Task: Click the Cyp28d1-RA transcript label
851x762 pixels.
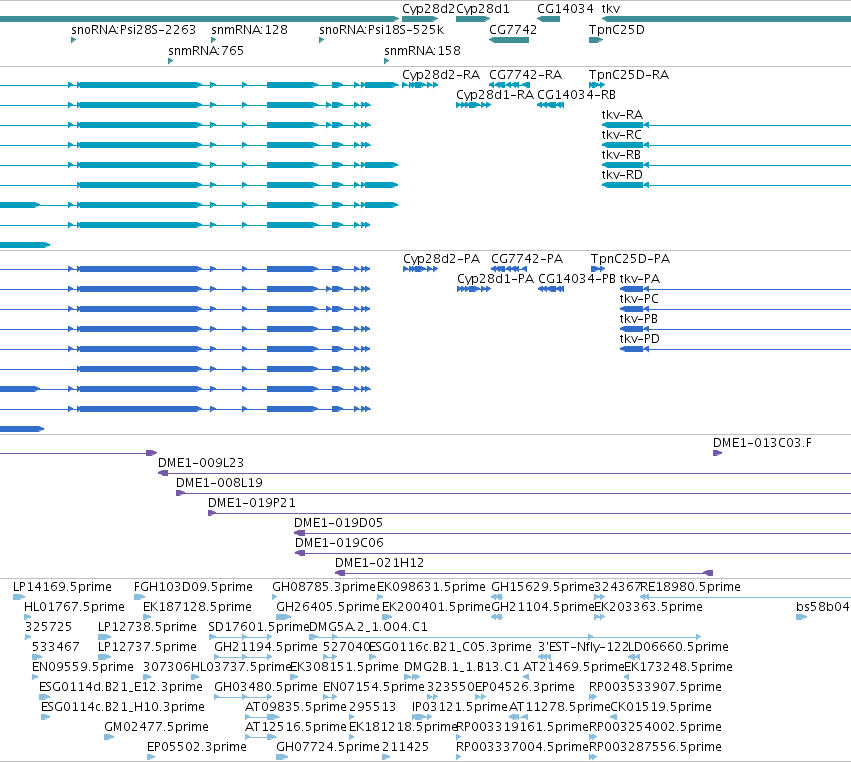Action: (494, 95)
